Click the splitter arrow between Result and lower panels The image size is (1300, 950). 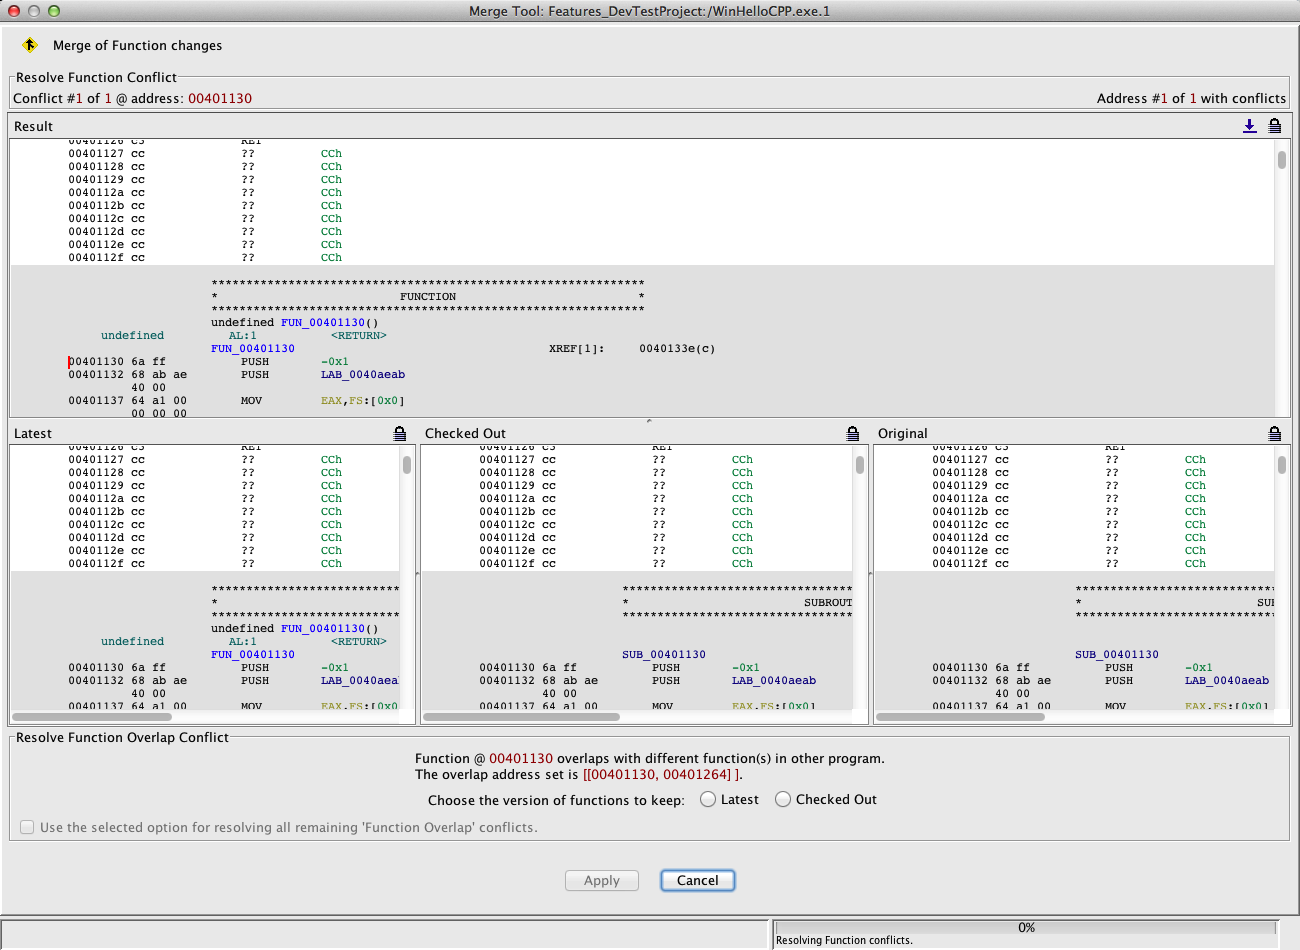(x=649, y=421)
